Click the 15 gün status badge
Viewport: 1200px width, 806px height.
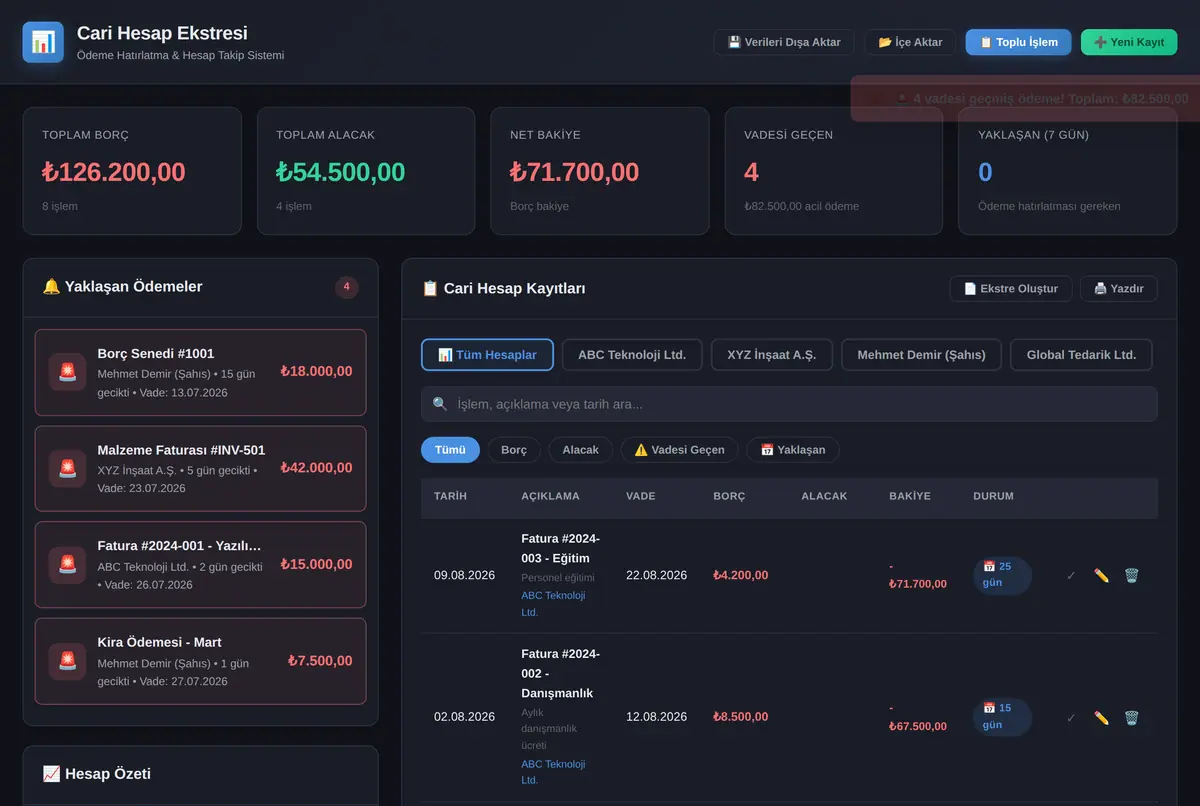click(1002, 718)
